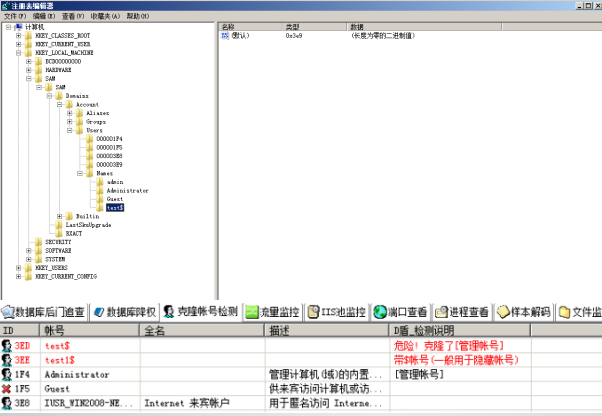The image size is (602, 416).
Task: Expand the Builtin registry key
Action: (60, 216)
